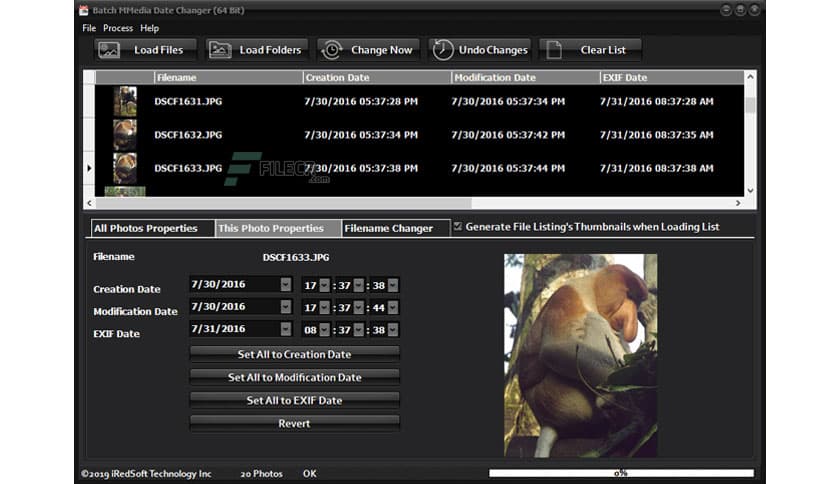Click EXIF date 7/31/2016 08:37:28 AM
Image resolution: width=836 pixels, height=484 pixels.
click(656, 101)
